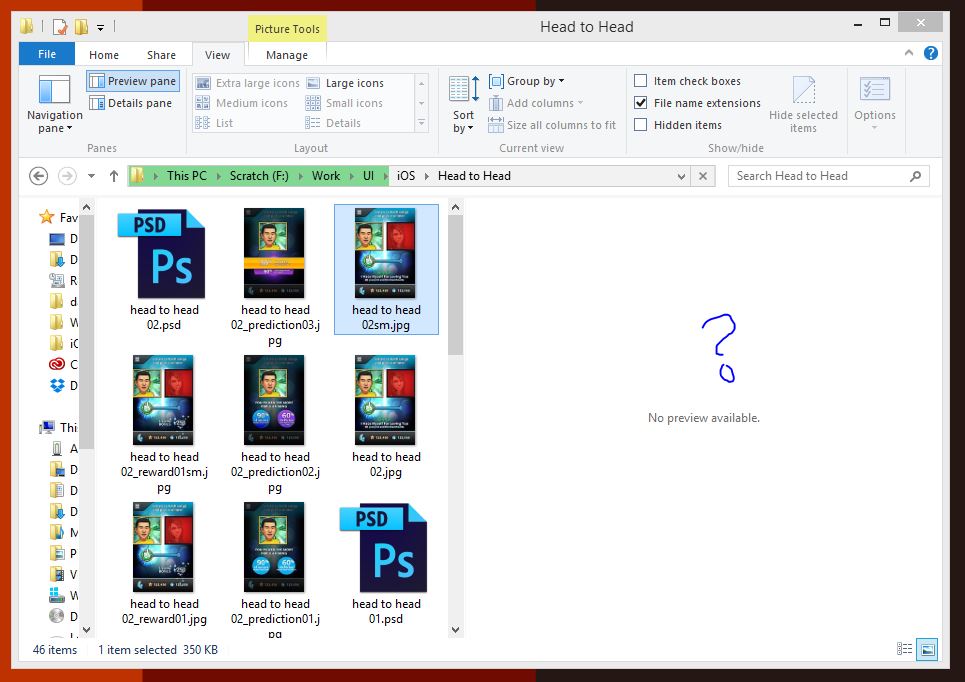Switch to the Manage tab

click(x=287, y=55)
